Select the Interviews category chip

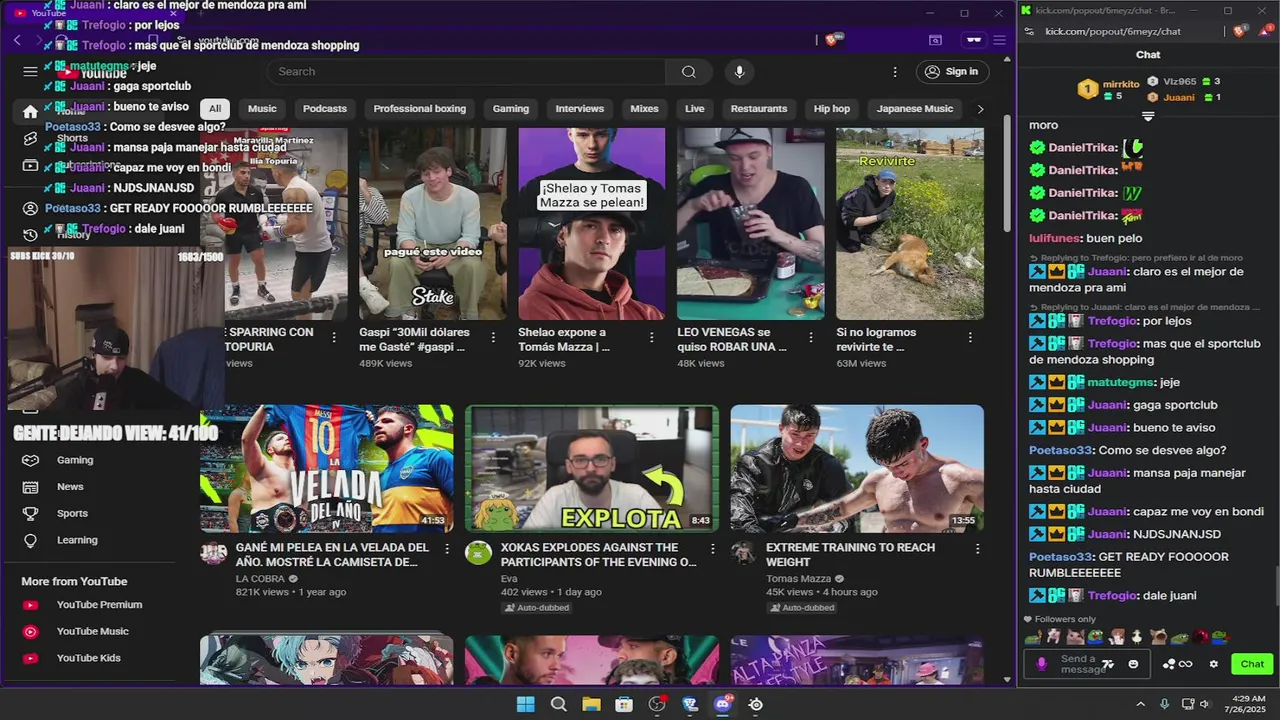580,109
